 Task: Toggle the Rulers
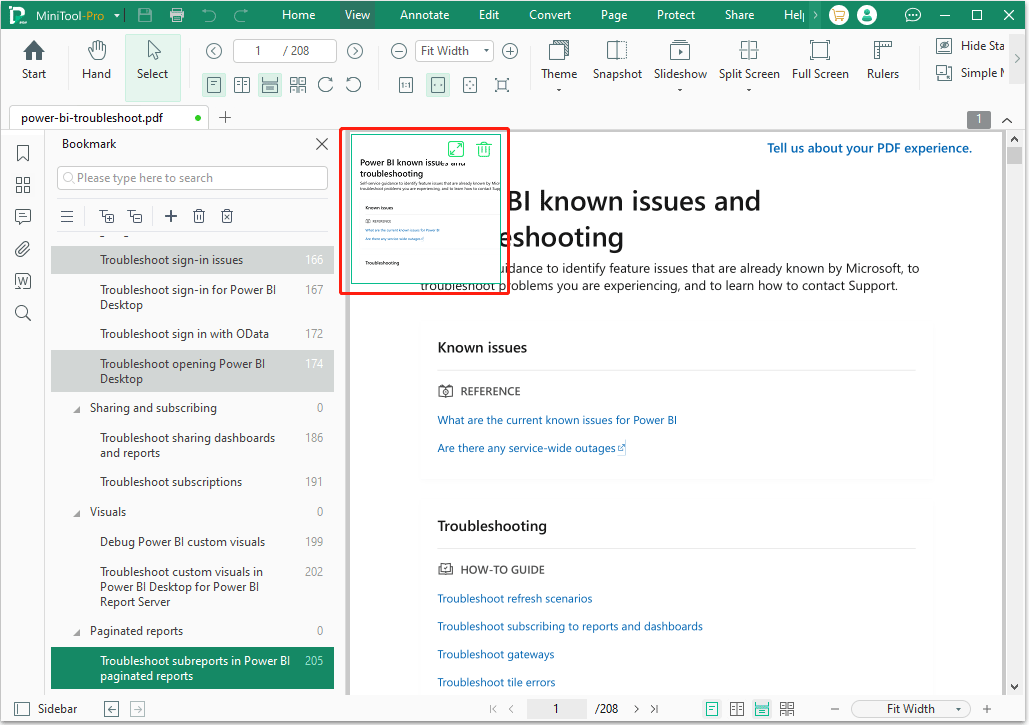[883, 60]
